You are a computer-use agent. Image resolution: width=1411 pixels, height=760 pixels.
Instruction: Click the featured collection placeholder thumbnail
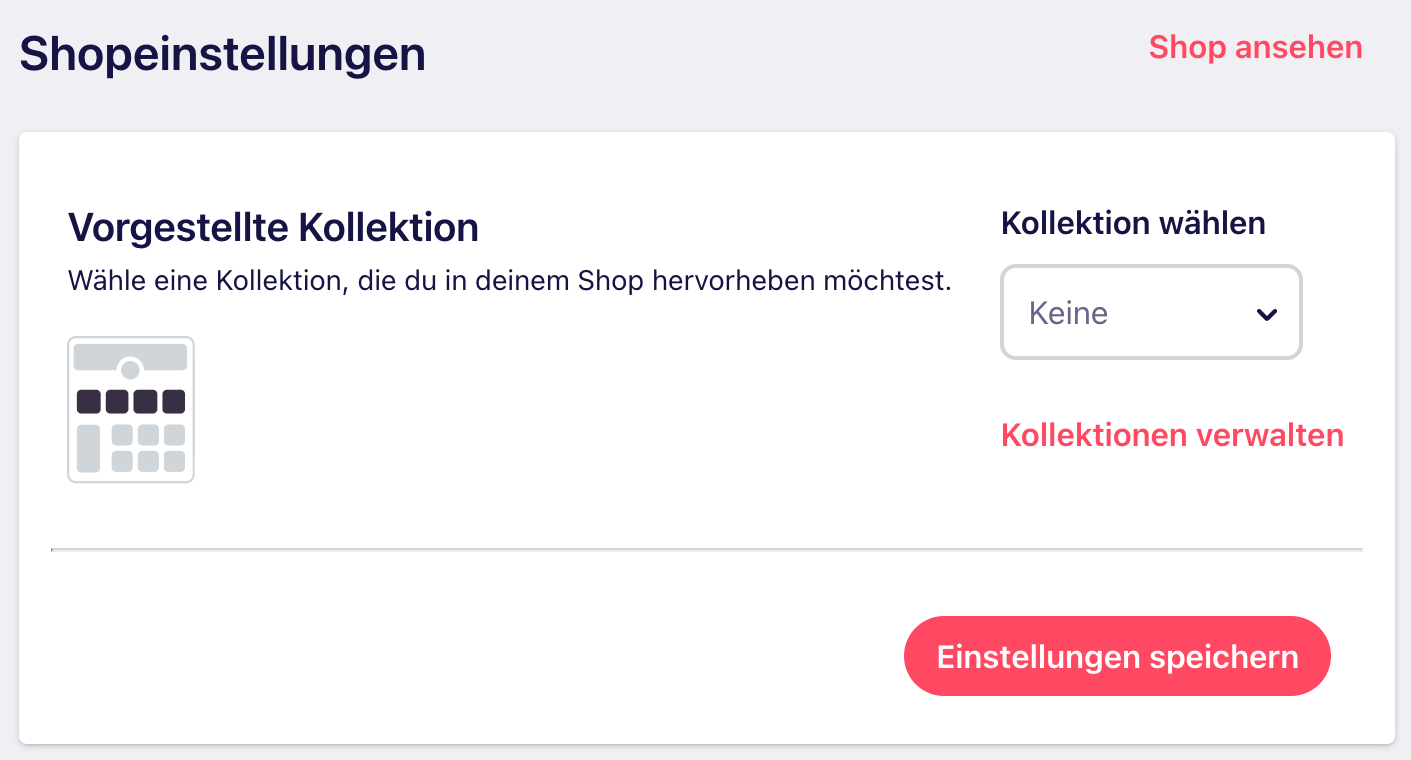131,409
